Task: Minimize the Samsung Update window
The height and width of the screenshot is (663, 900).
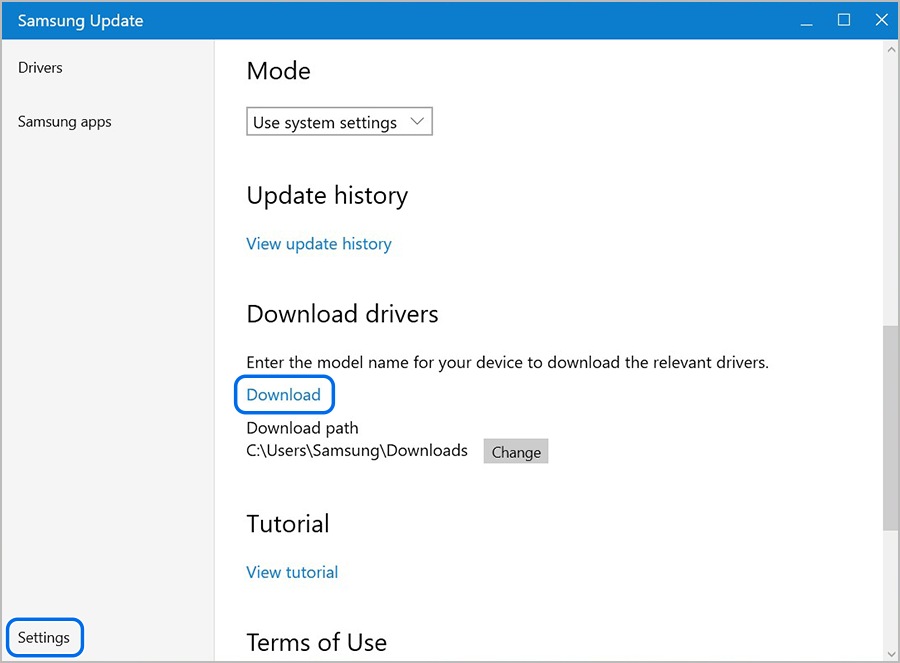Action: pos(807,20)
